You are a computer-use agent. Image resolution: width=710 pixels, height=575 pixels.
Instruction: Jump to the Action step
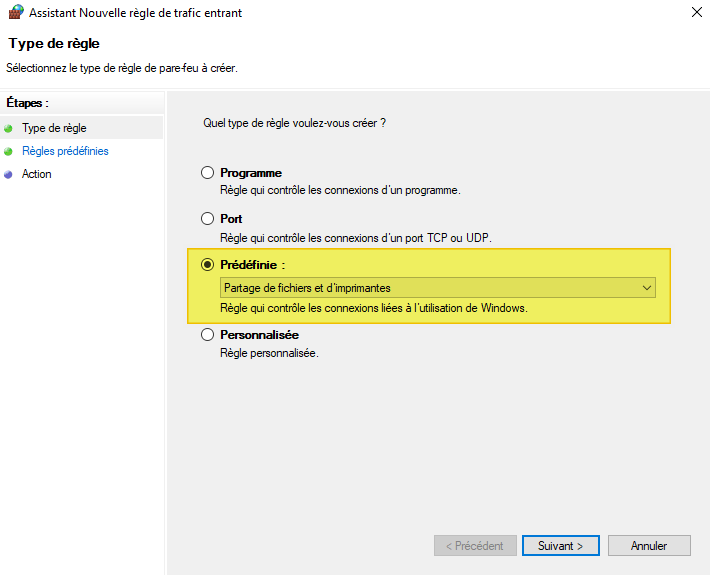(37, 174)
